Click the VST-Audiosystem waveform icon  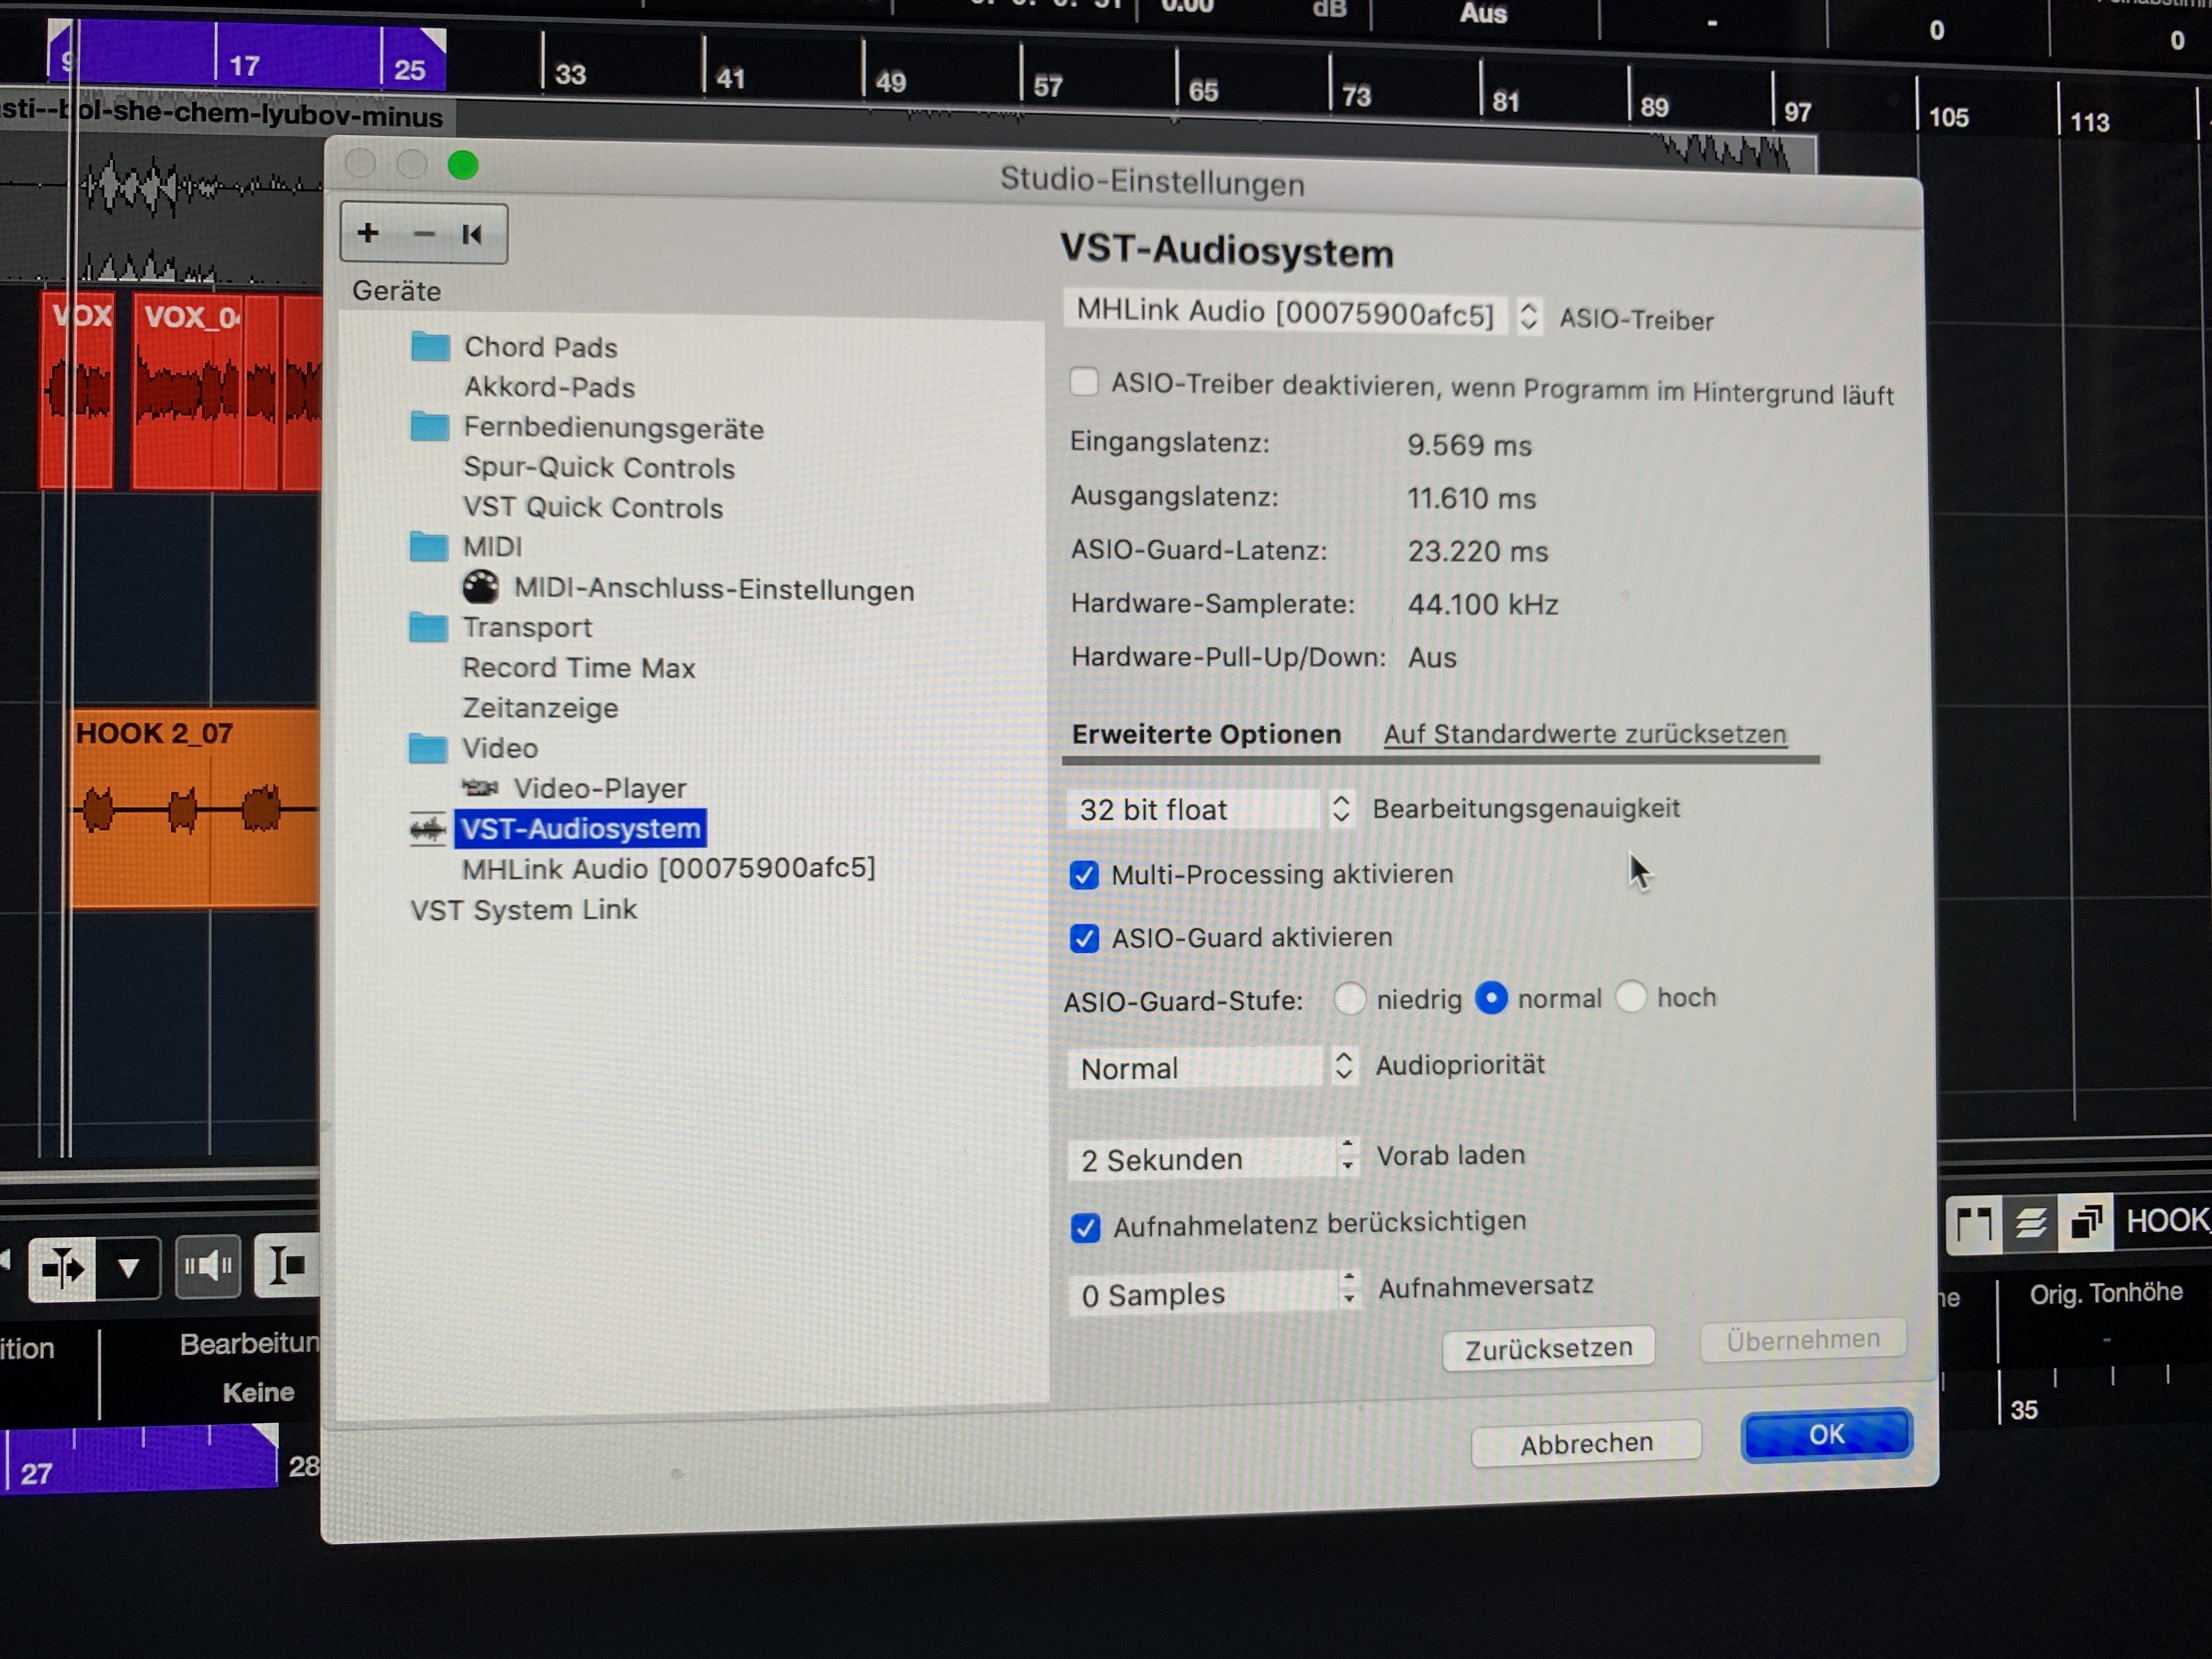click(428, 829)
